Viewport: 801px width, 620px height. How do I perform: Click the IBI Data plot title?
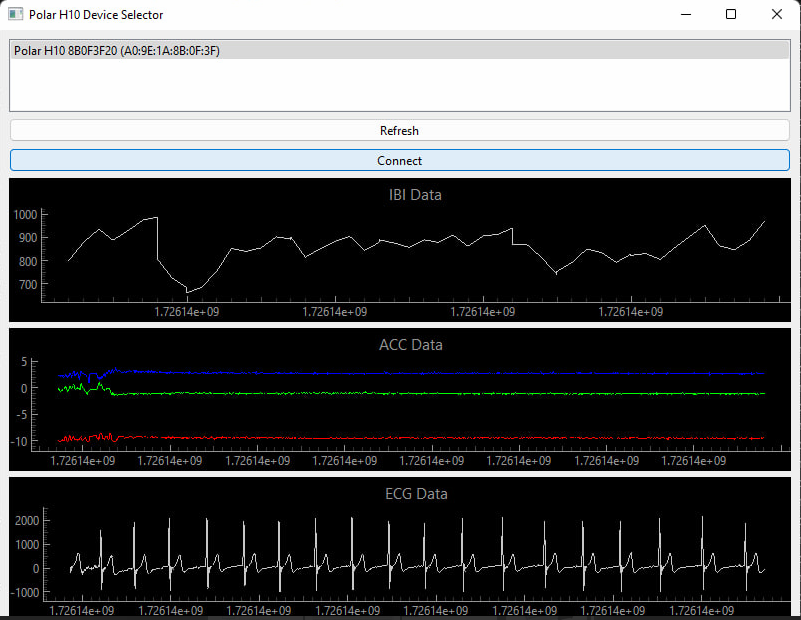point(414,195)
